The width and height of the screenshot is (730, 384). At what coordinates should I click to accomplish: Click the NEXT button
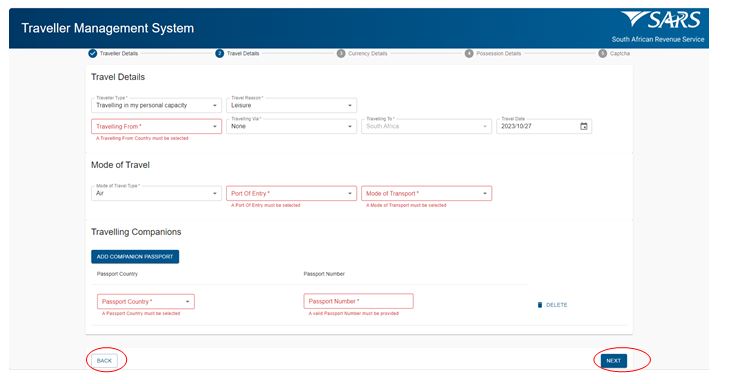(614, 361)
